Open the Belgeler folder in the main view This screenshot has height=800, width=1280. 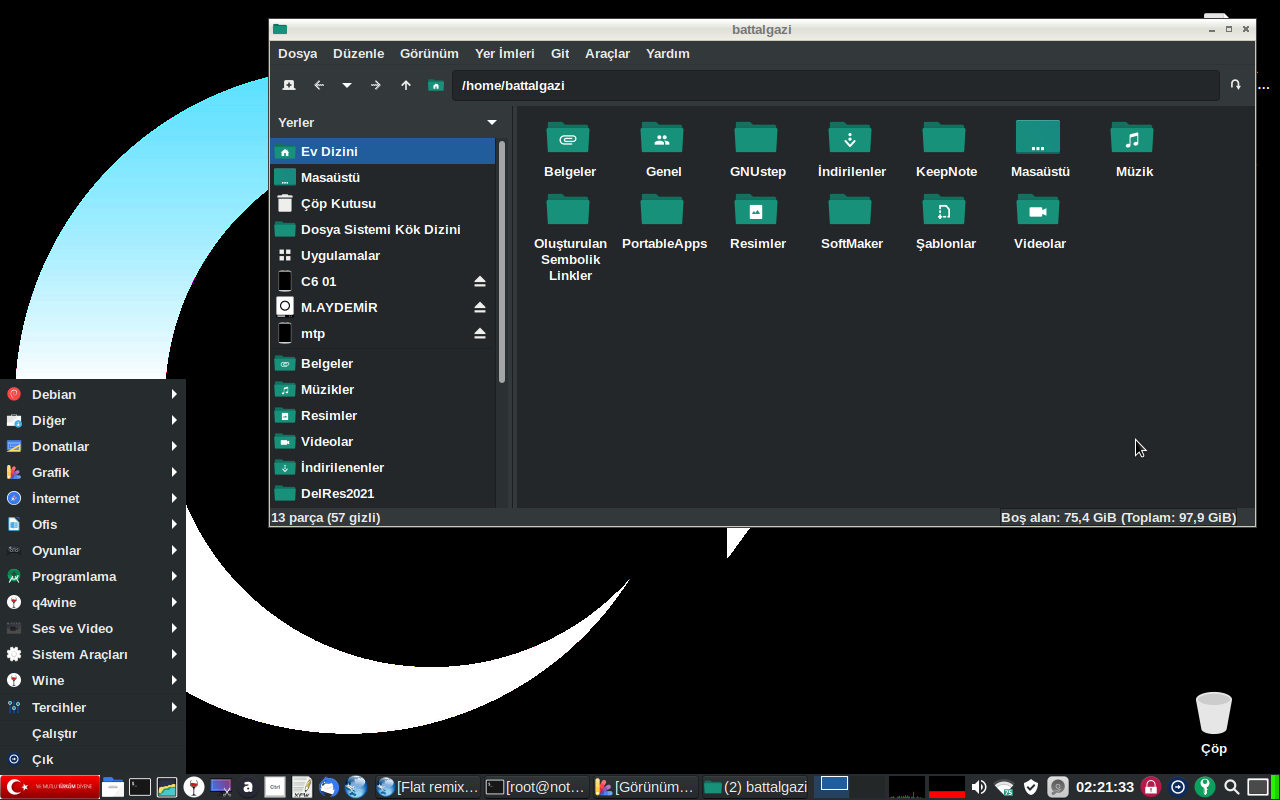pos(568,137)
